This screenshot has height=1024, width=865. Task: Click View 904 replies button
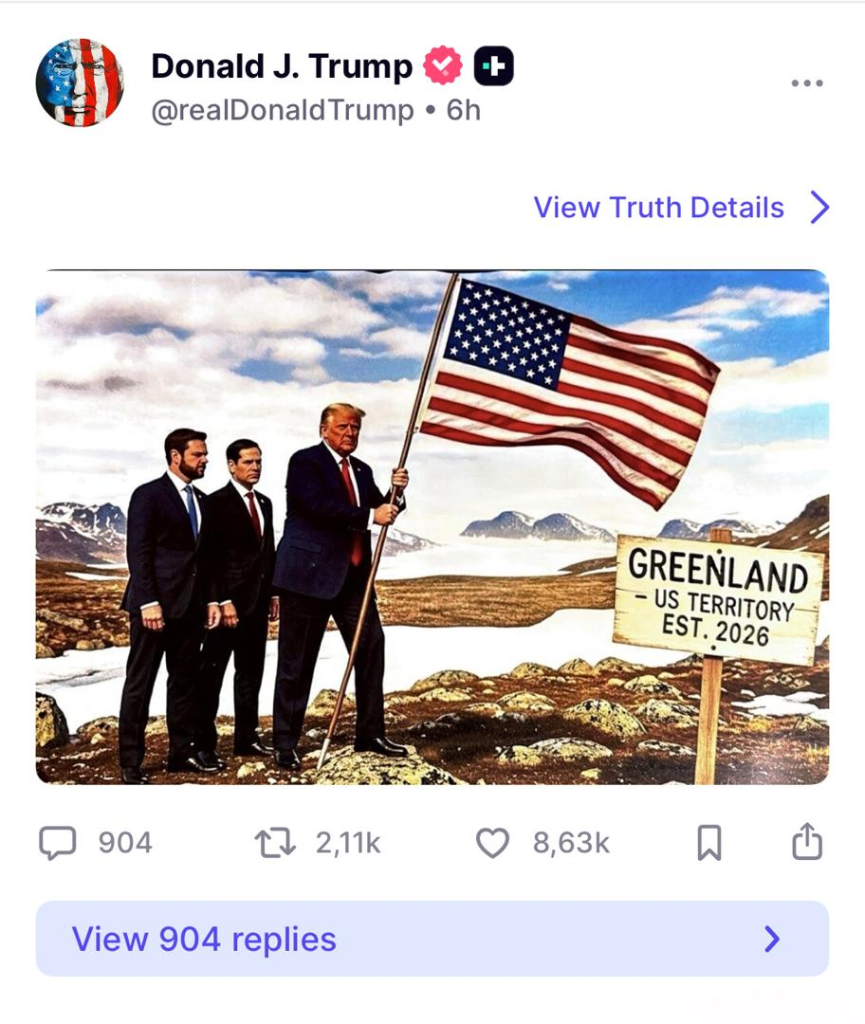tap(432, 938)
